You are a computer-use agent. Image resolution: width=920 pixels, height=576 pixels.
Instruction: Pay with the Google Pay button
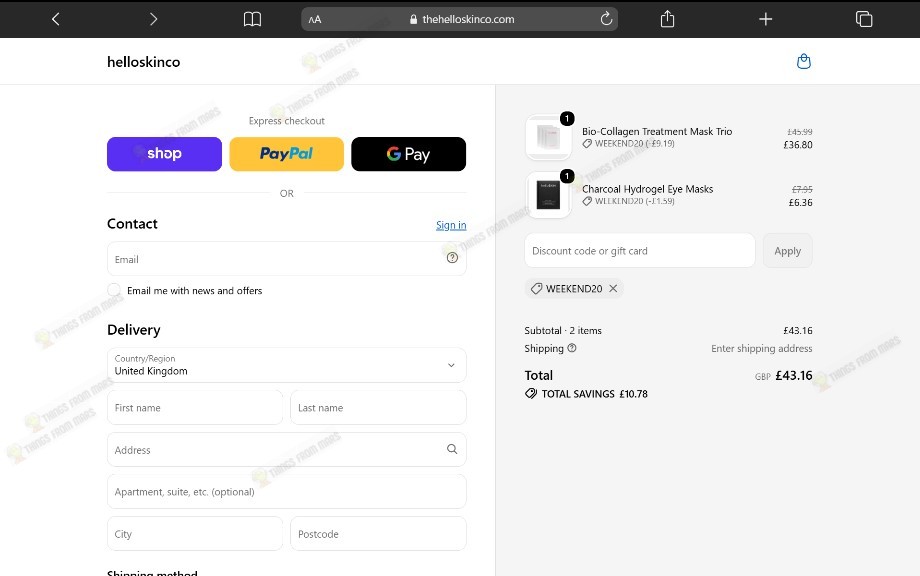pyautogui.click(x=408, y=154)
